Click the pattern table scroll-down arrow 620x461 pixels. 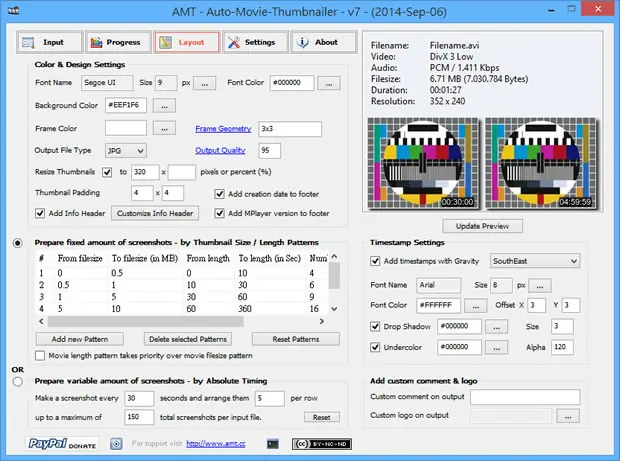pyautogui.click(x=335, y=309)
